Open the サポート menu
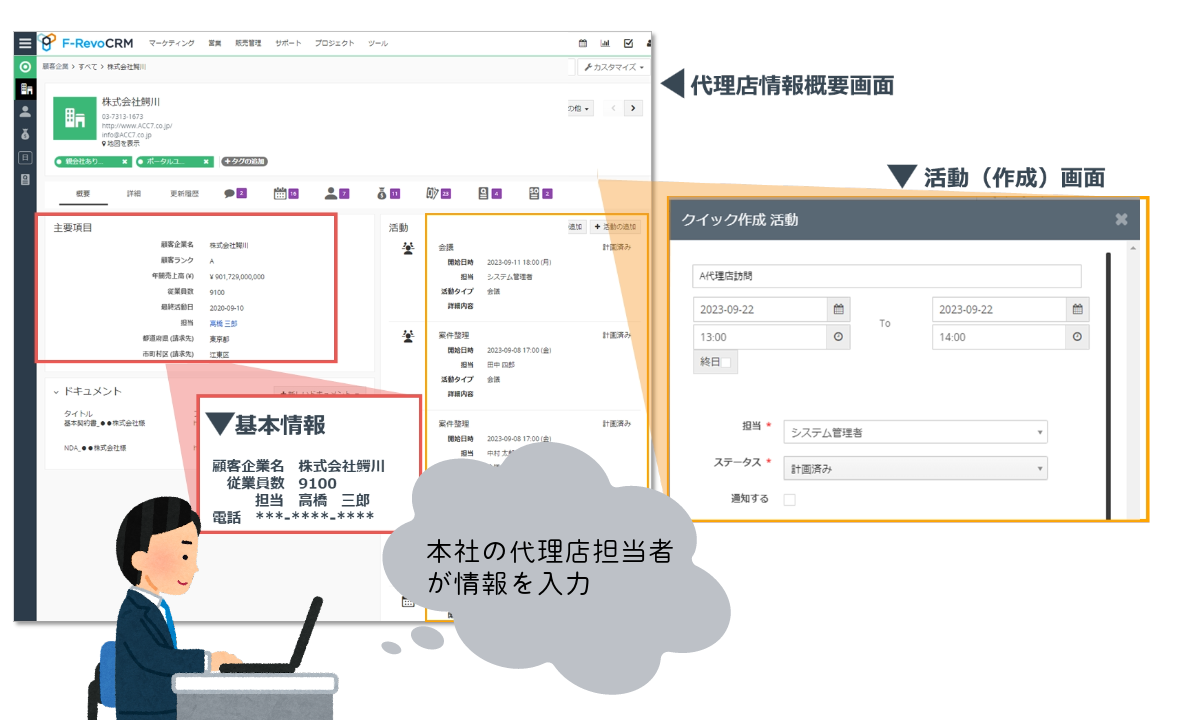 (x=288, y=44)
